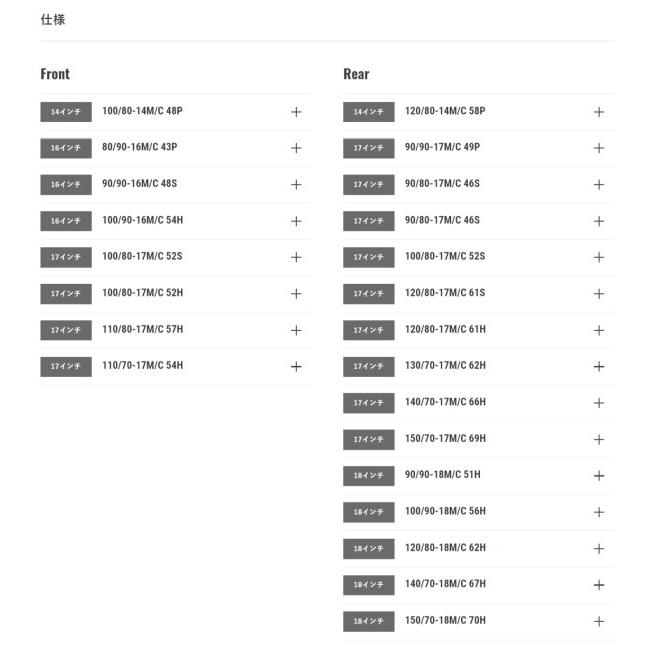This screenshot has width=650, height=650.
Task: Select the 140/70-18M/C 67H size label
Action: coord(445,584)
